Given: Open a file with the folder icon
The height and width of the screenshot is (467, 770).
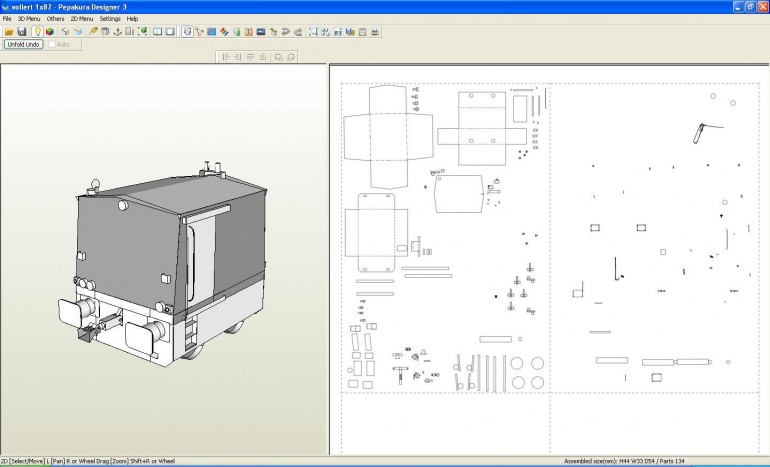Looking at the screenshot, I should pyautogui.click(x=9, y=32).
